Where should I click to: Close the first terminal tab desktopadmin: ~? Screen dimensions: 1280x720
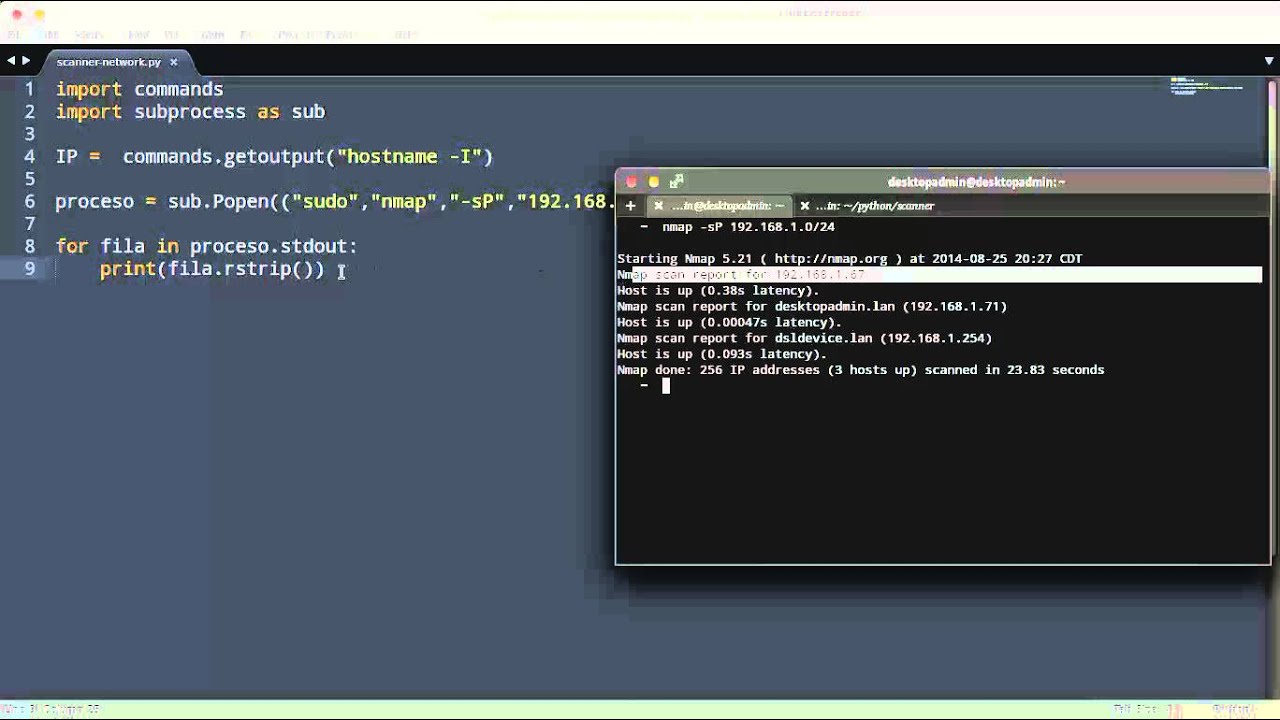(x=658, y=206)
